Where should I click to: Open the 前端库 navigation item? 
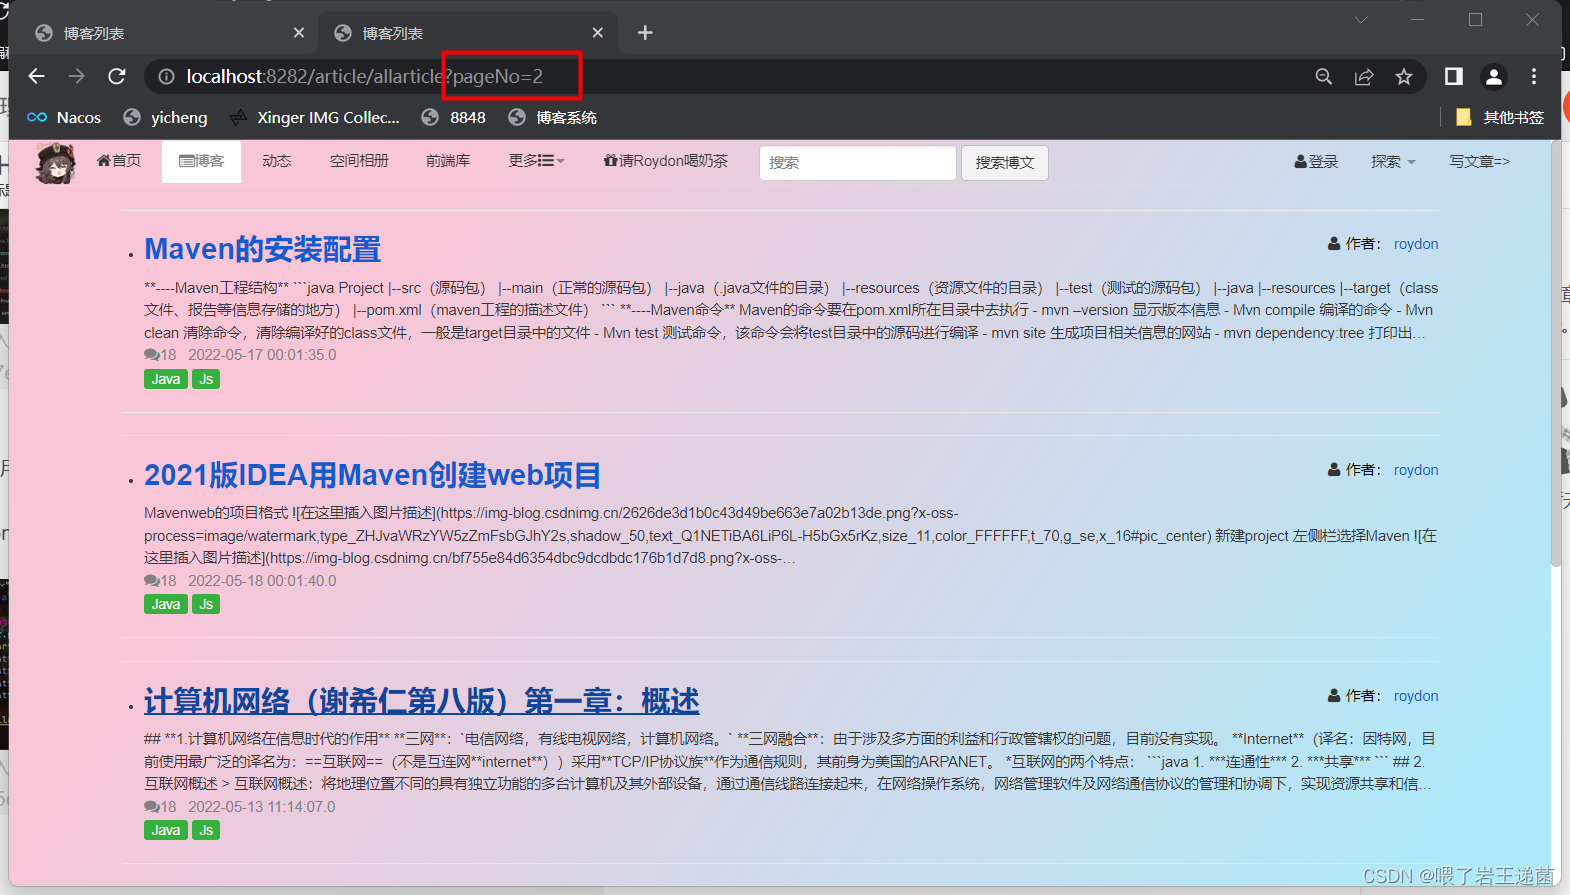(x=448, y=161)
